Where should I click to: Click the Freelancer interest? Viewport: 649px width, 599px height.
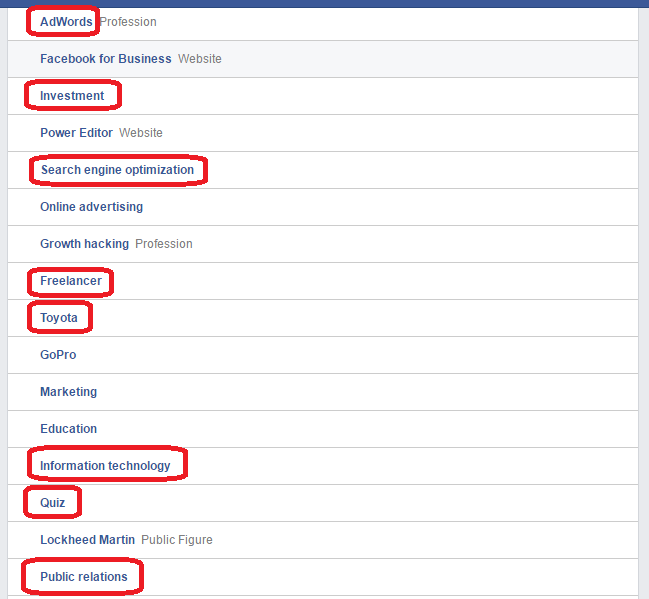[x=71, y=281]
